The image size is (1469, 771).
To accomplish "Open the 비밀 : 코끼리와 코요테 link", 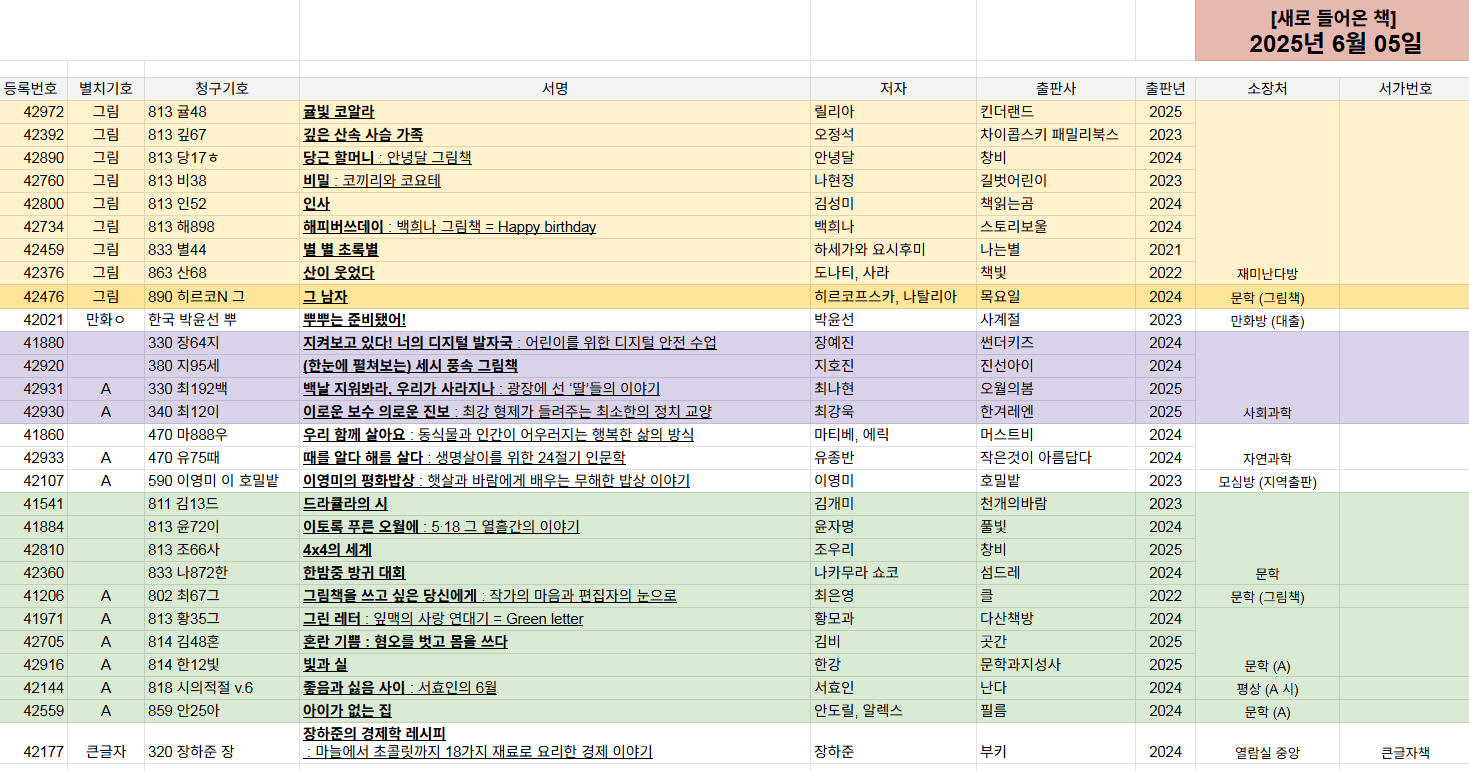I will (371, 181).
